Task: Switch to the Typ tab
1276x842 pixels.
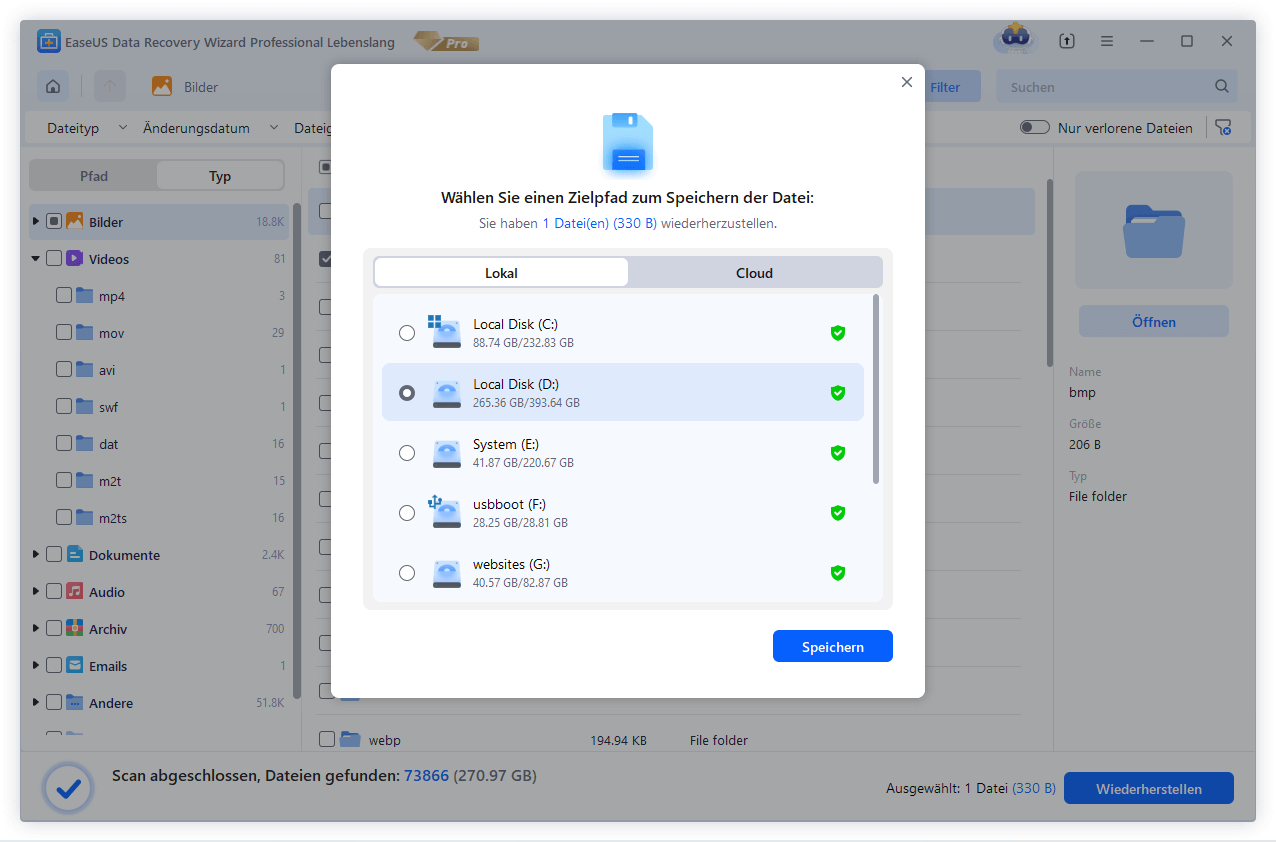Action: 220,176
